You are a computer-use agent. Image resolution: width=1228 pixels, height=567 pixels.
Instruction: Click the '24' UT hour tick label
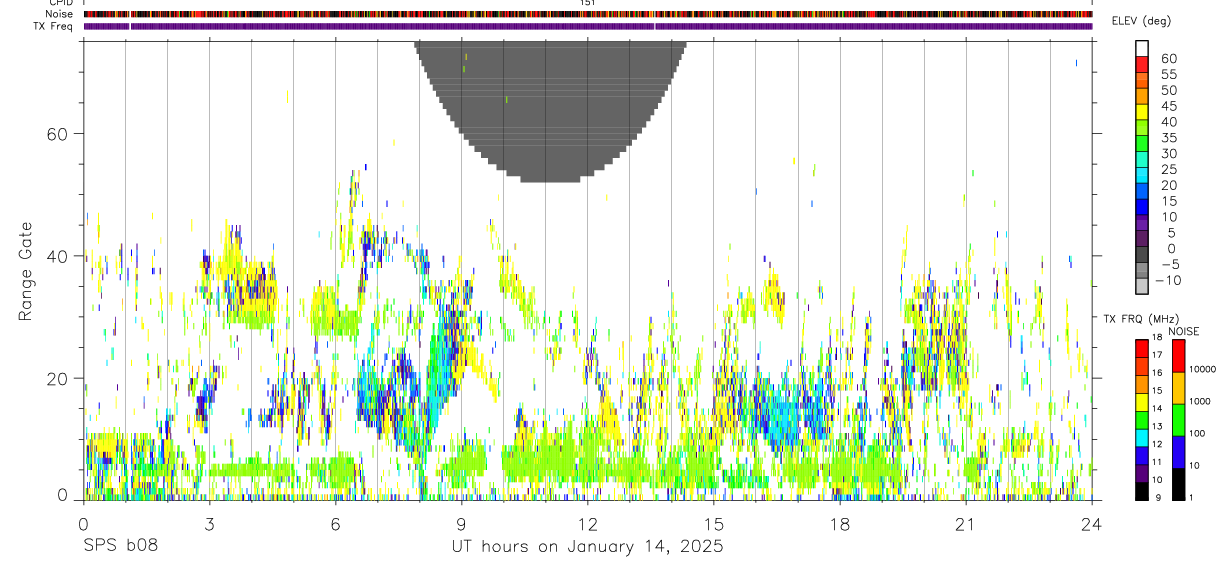(1091, 524)
